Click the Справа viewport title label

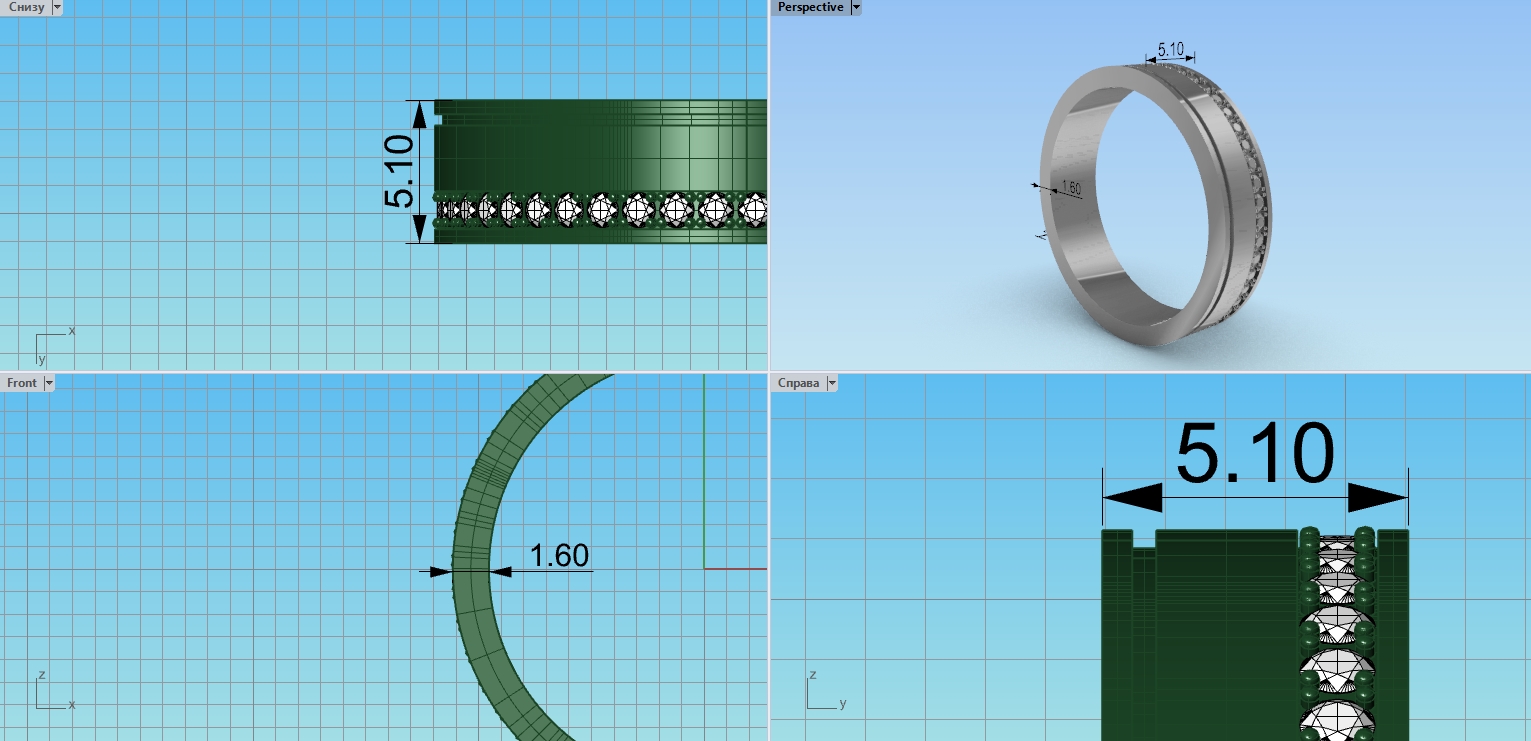tap(798, 383)
